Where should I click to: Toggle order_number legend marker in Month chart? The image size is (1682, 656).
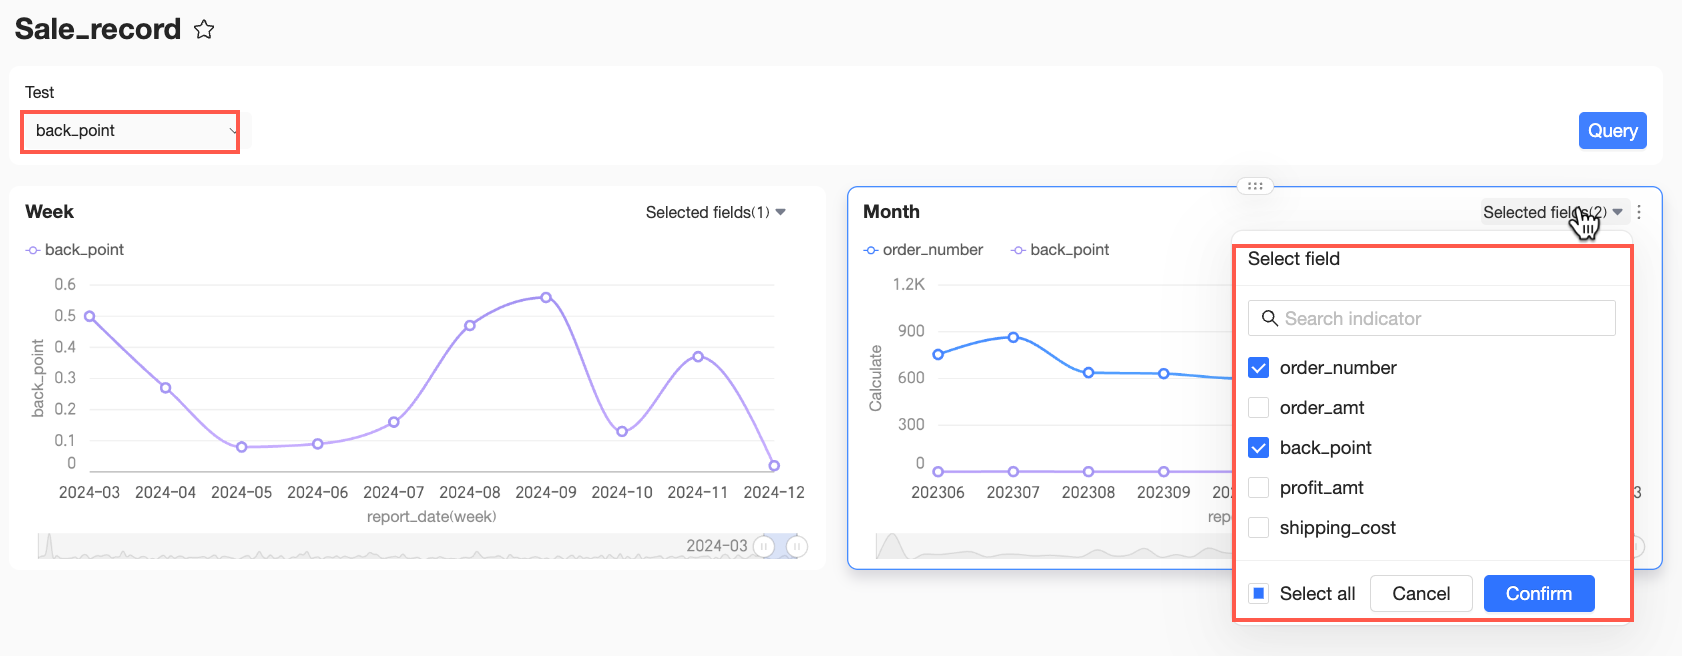click(871, 250)
